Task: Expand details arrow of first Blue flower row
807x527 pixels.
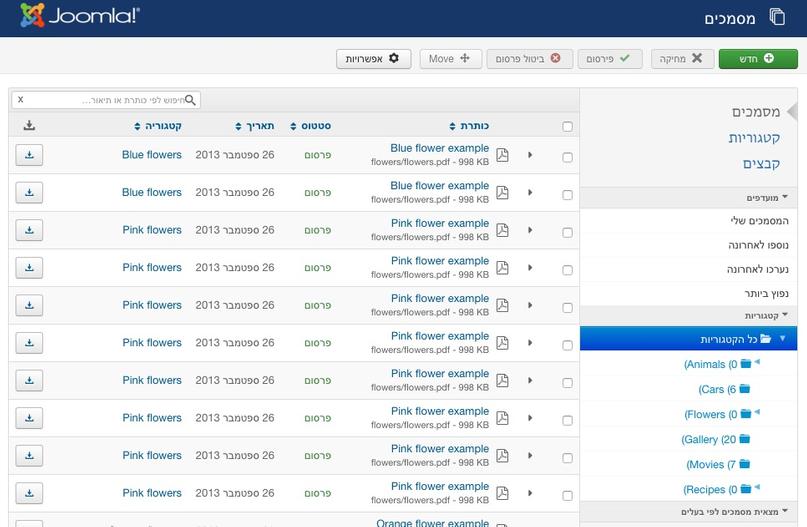Action: point(530,155)
